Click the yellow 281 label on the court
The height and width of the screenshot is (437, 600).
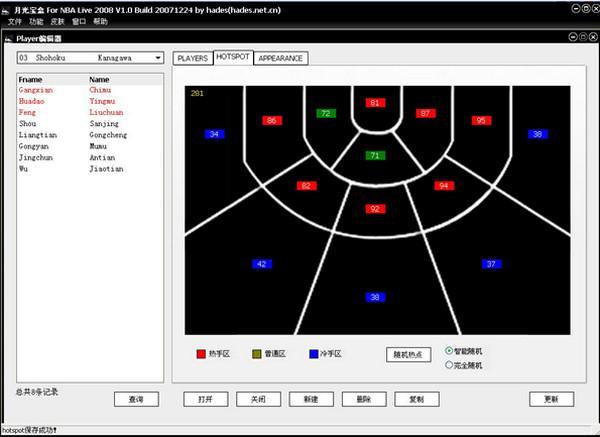tap(197, 93)
